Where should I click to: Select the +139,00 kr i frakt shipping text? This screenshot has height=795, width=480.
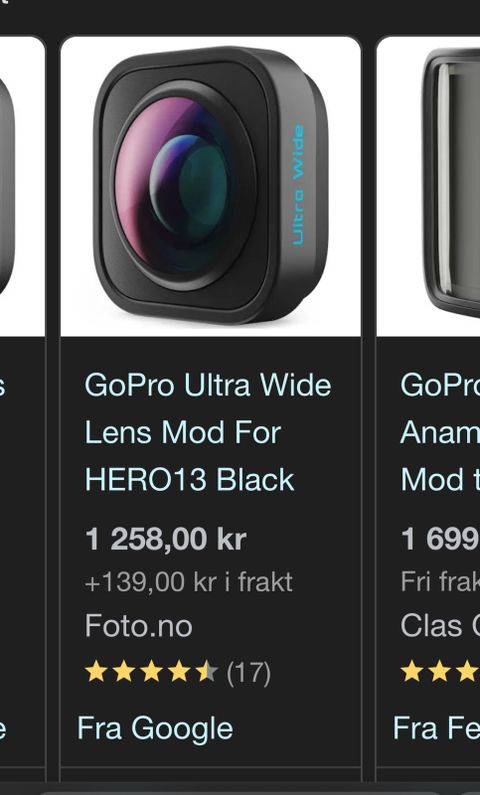pyautogui.click(x=189, y=582)
